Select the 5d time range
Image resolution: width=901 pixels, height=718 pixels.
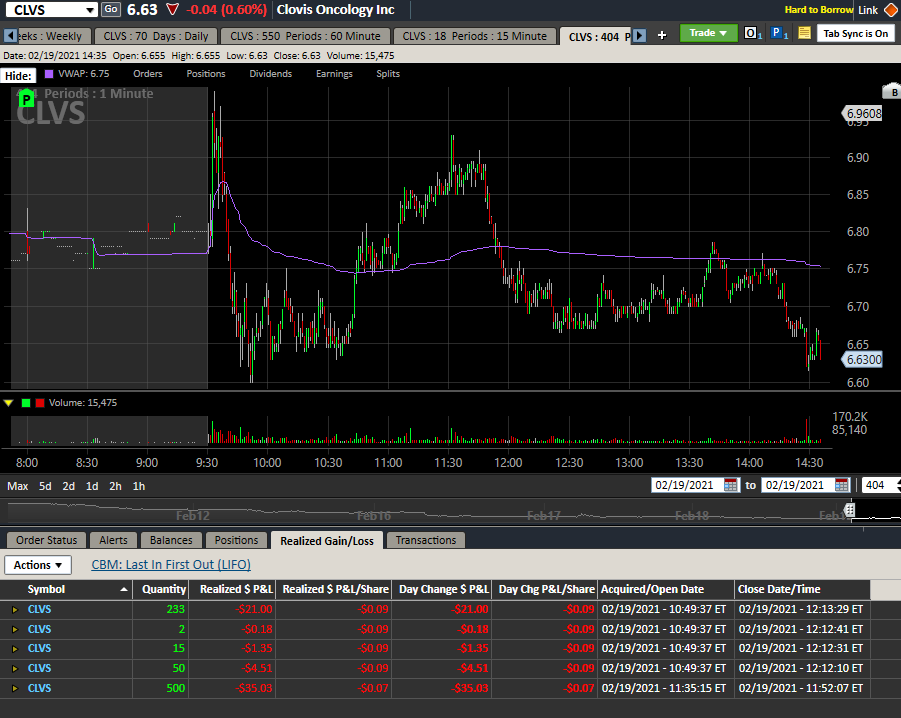[45, 486]
